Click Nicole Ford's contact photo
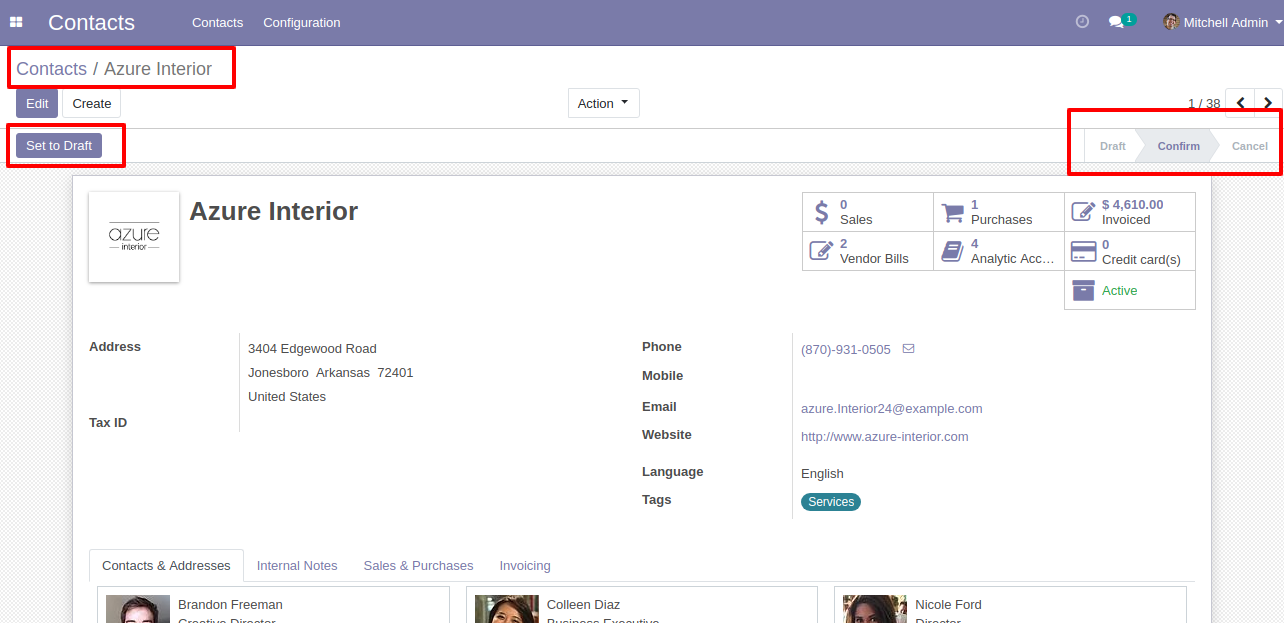Viewport: 1284px width, 623px height. coord(875,609)
